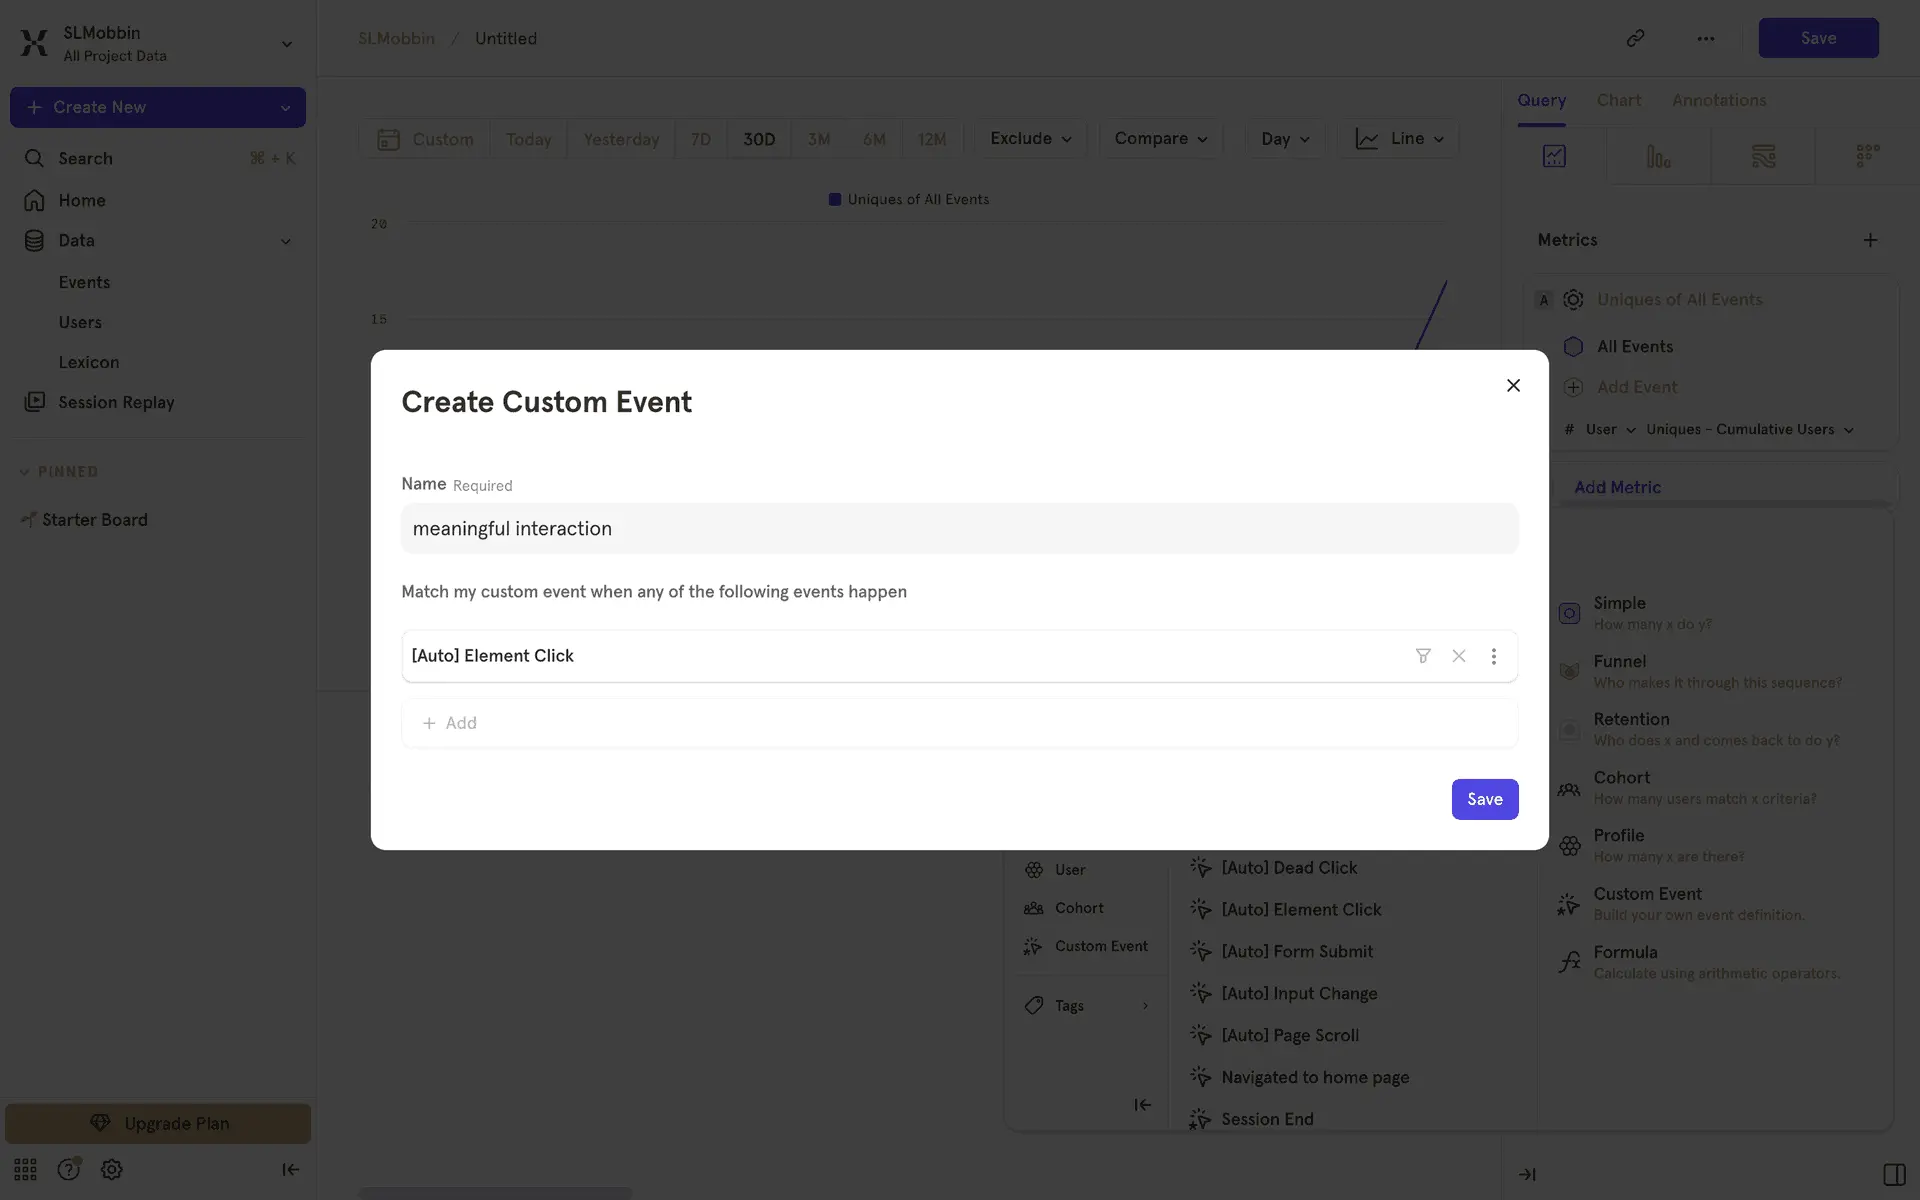Collapse the left sidebar with arrow icon

[x=290, y=1169]
